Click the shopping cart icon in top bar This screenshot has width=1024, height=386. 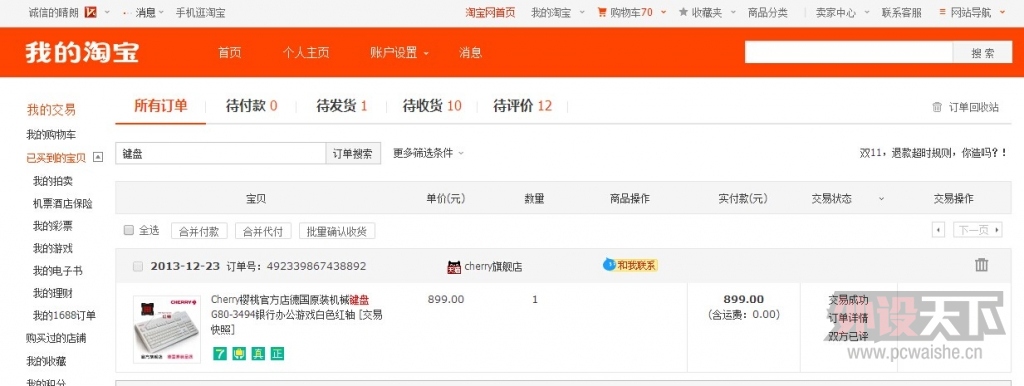pyautogui.click(x=601, y=12)
